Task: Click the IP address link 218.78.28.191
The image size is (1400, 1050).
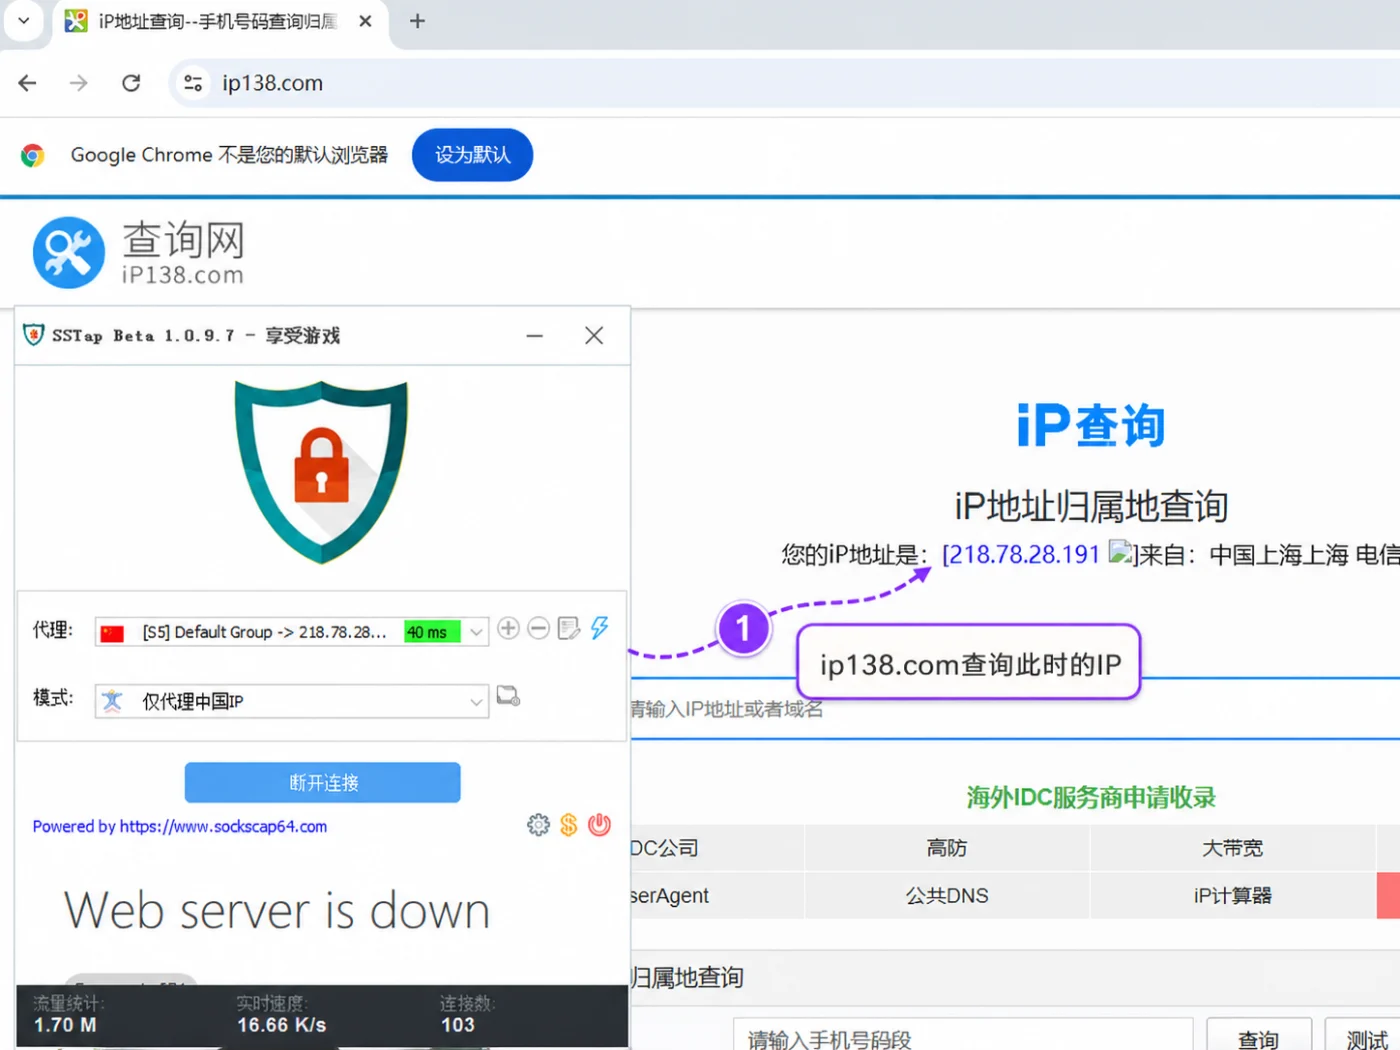Action: 1021,554
